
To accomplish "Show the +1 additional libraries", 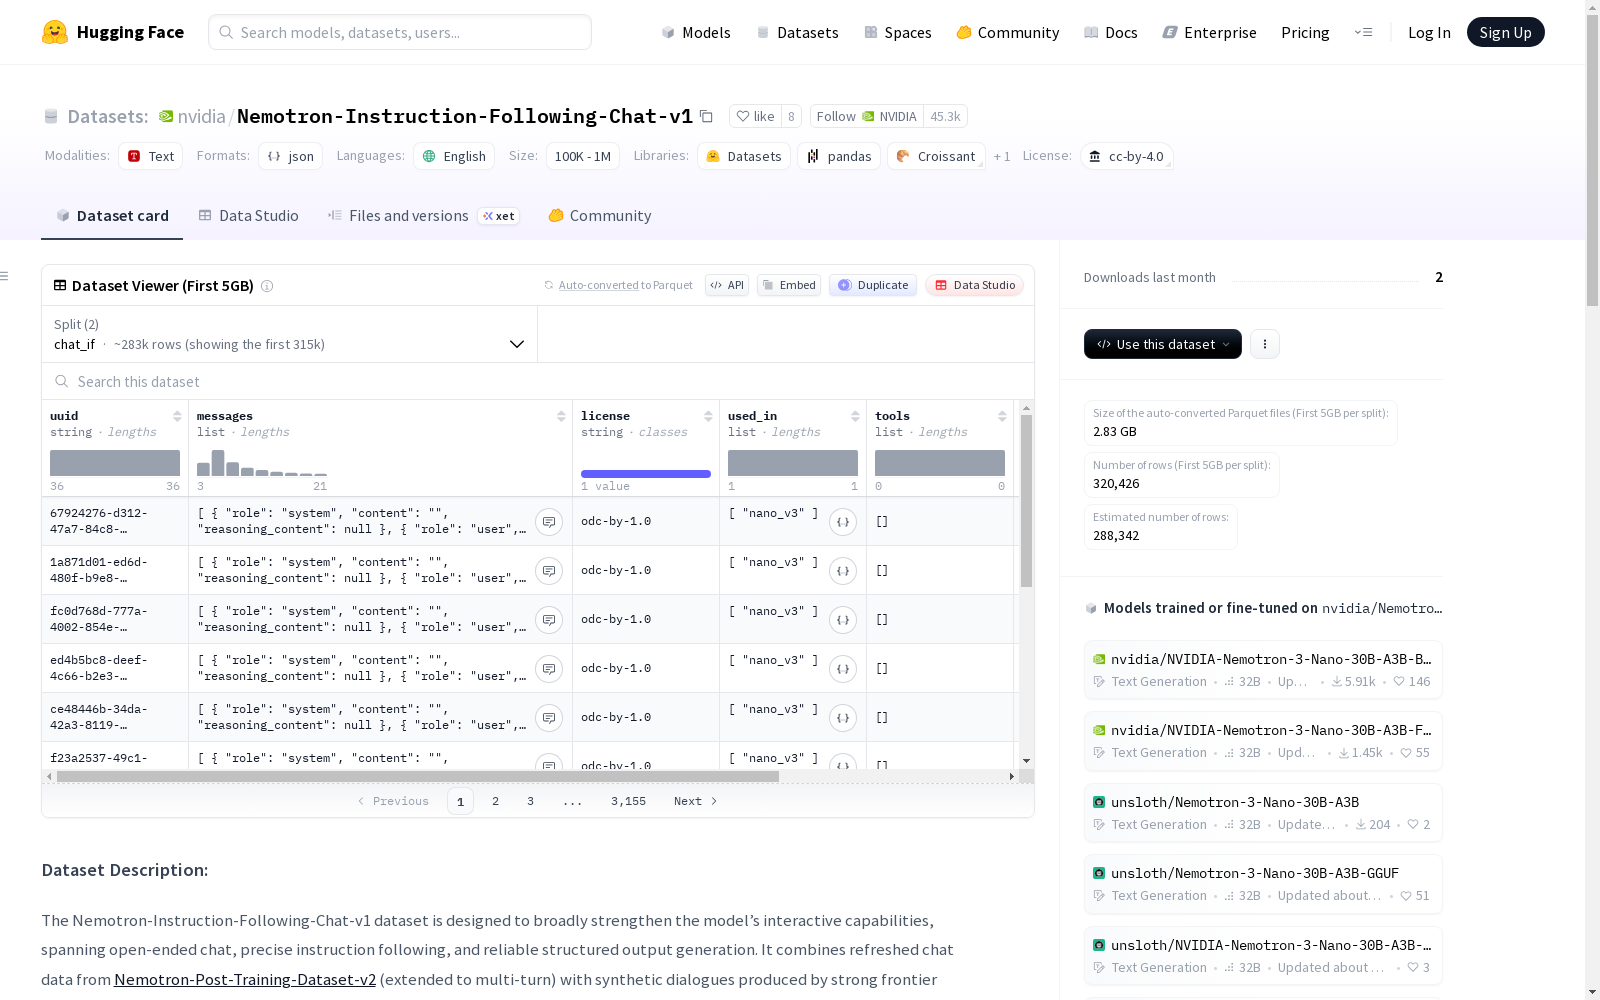I will 1002,157.
